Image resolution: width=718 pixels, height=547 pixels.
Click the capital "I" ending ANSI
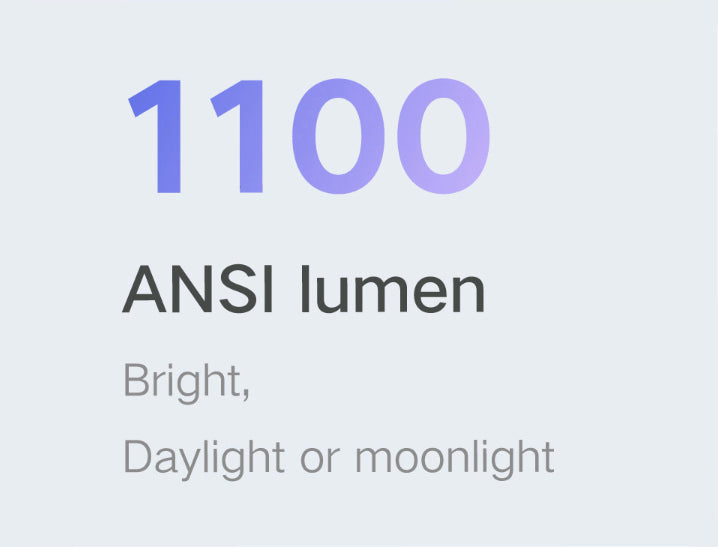(x=273, y=290)
